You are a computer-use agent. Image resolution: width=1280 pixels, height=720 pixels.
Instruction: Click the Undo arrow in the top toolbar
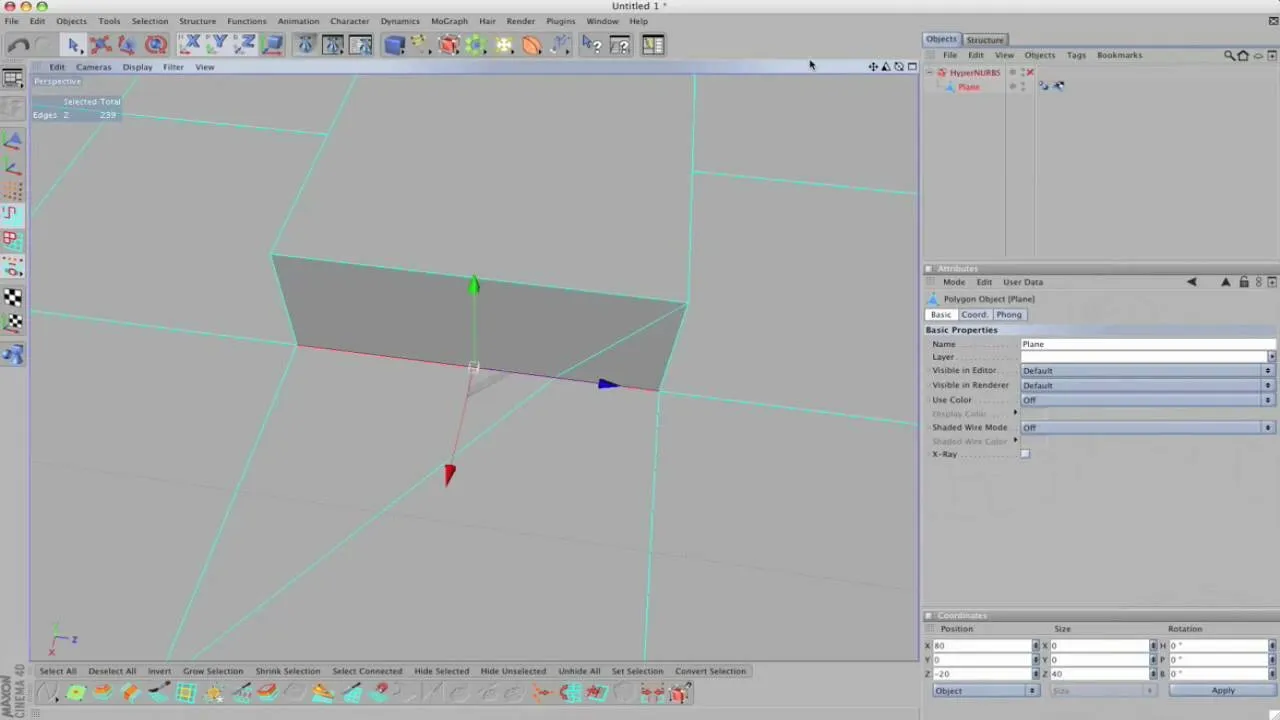pyautogui.click(x=18, y=45)
